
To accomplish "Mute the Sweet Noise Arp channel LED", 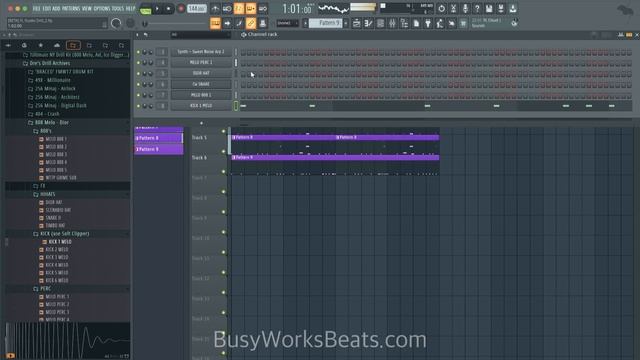I will pos(138,52).
